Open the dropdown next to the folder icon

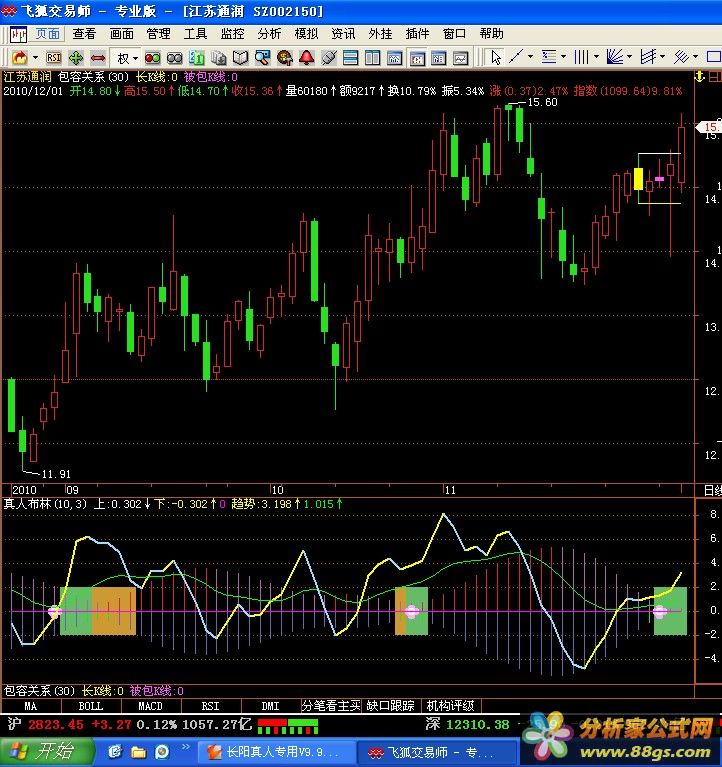click(x=35, y=58)
